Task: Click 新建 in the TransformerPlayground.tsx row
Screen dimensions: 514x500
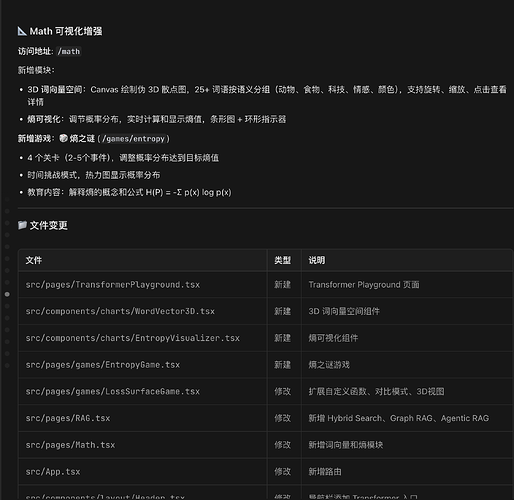Action: point(283,285)
